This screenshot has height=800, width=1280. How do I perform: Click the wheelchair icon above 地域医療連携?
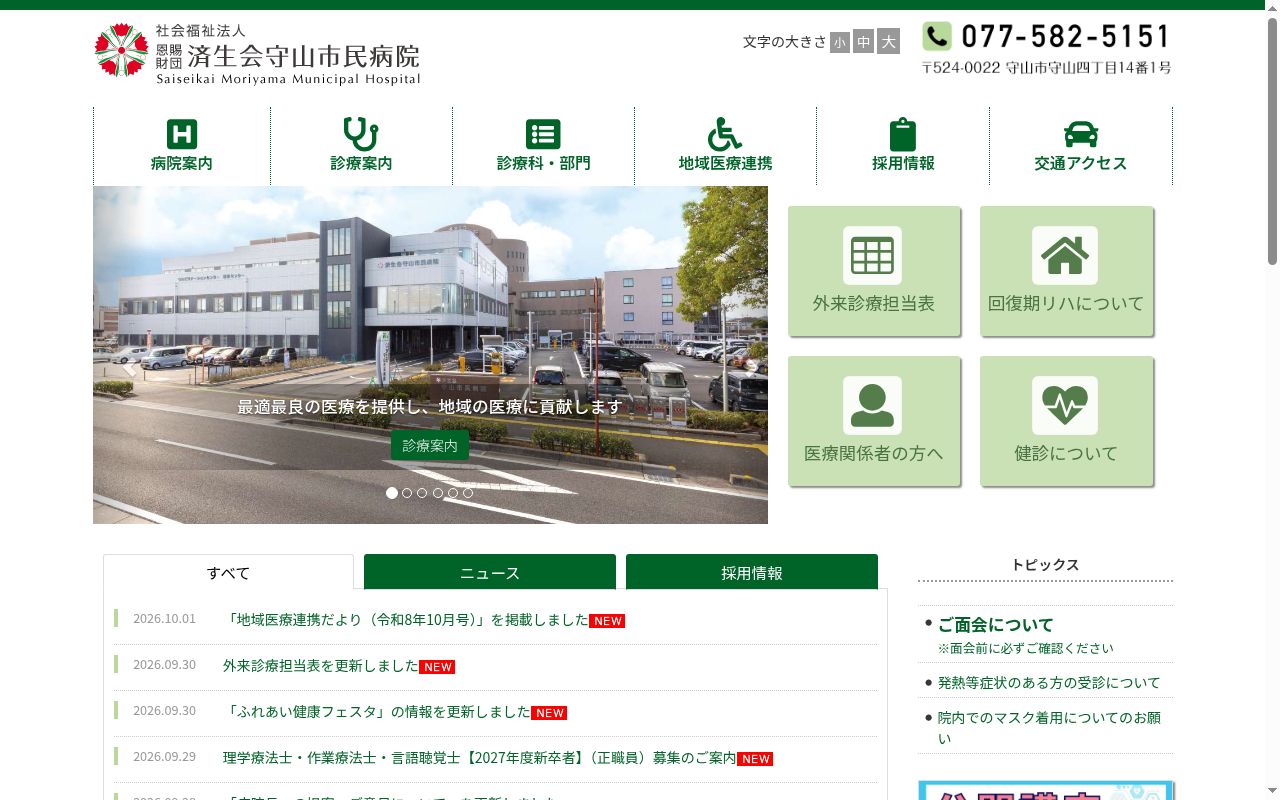pos(725,134)
